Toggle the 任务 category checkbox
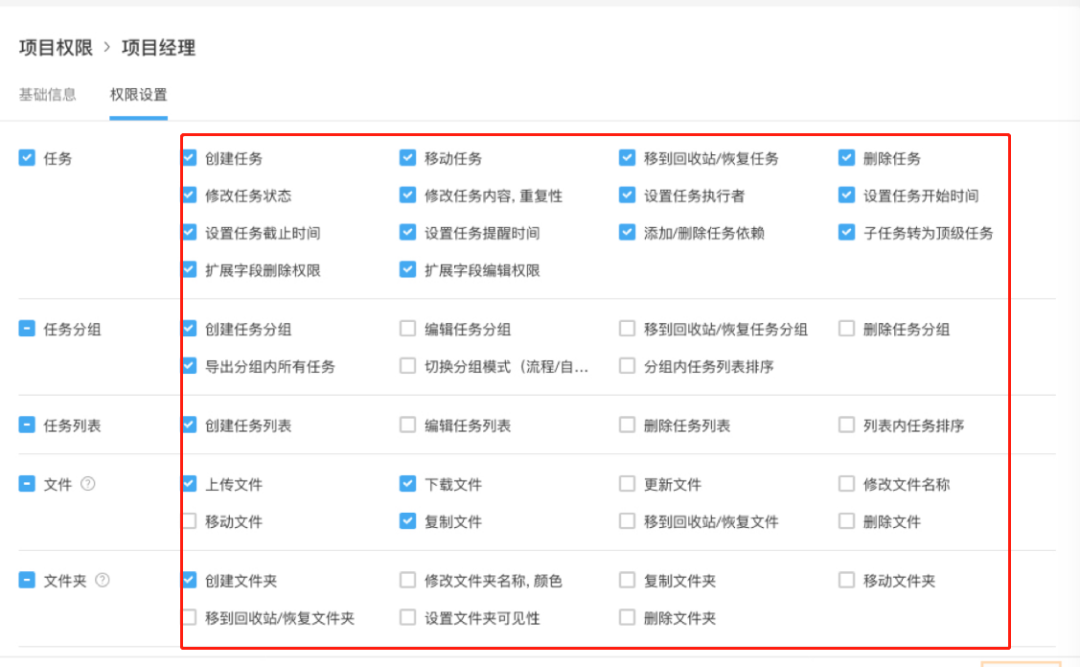1080x667 pixels. (x=27, y=157)
